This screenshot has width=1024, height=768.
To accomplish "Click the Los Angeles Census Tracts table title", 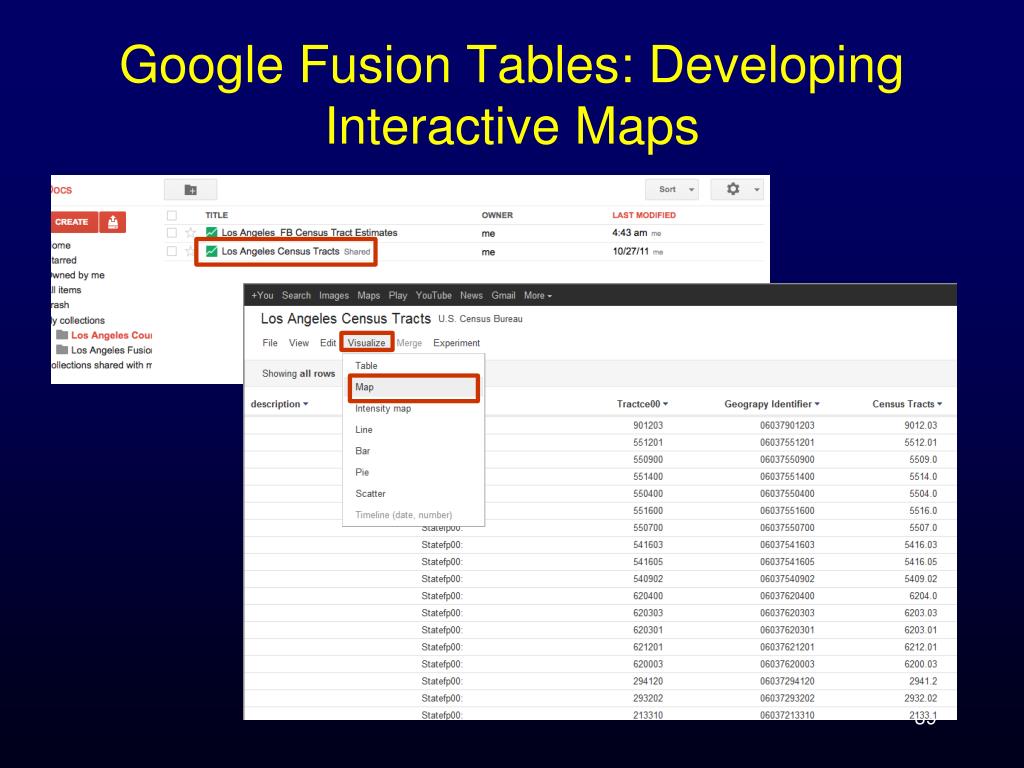I will click(x=345, y=319).
